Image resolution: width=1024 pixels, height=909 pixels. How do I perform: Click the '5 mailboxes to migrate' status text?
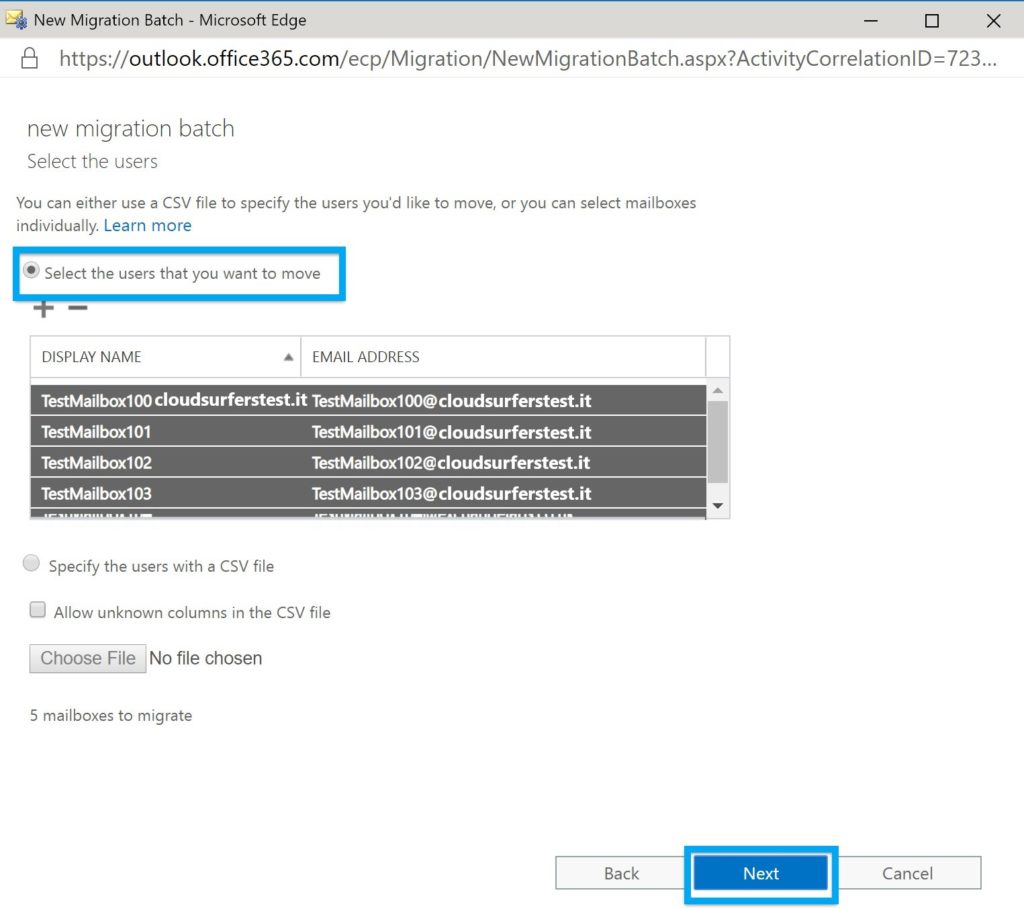(x=111, y=715)
